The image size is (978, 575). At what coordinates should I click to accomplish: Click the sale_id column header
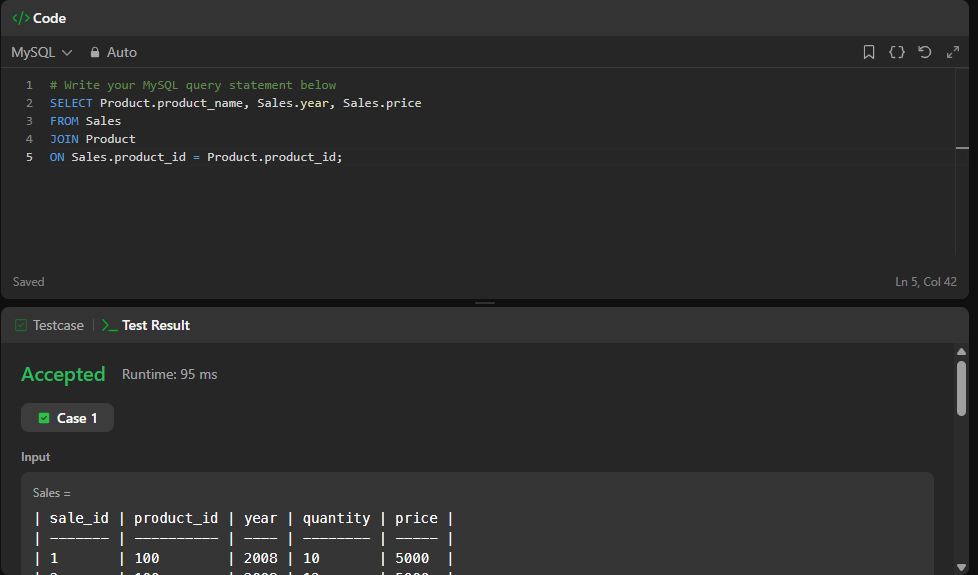tap(79, 518)
